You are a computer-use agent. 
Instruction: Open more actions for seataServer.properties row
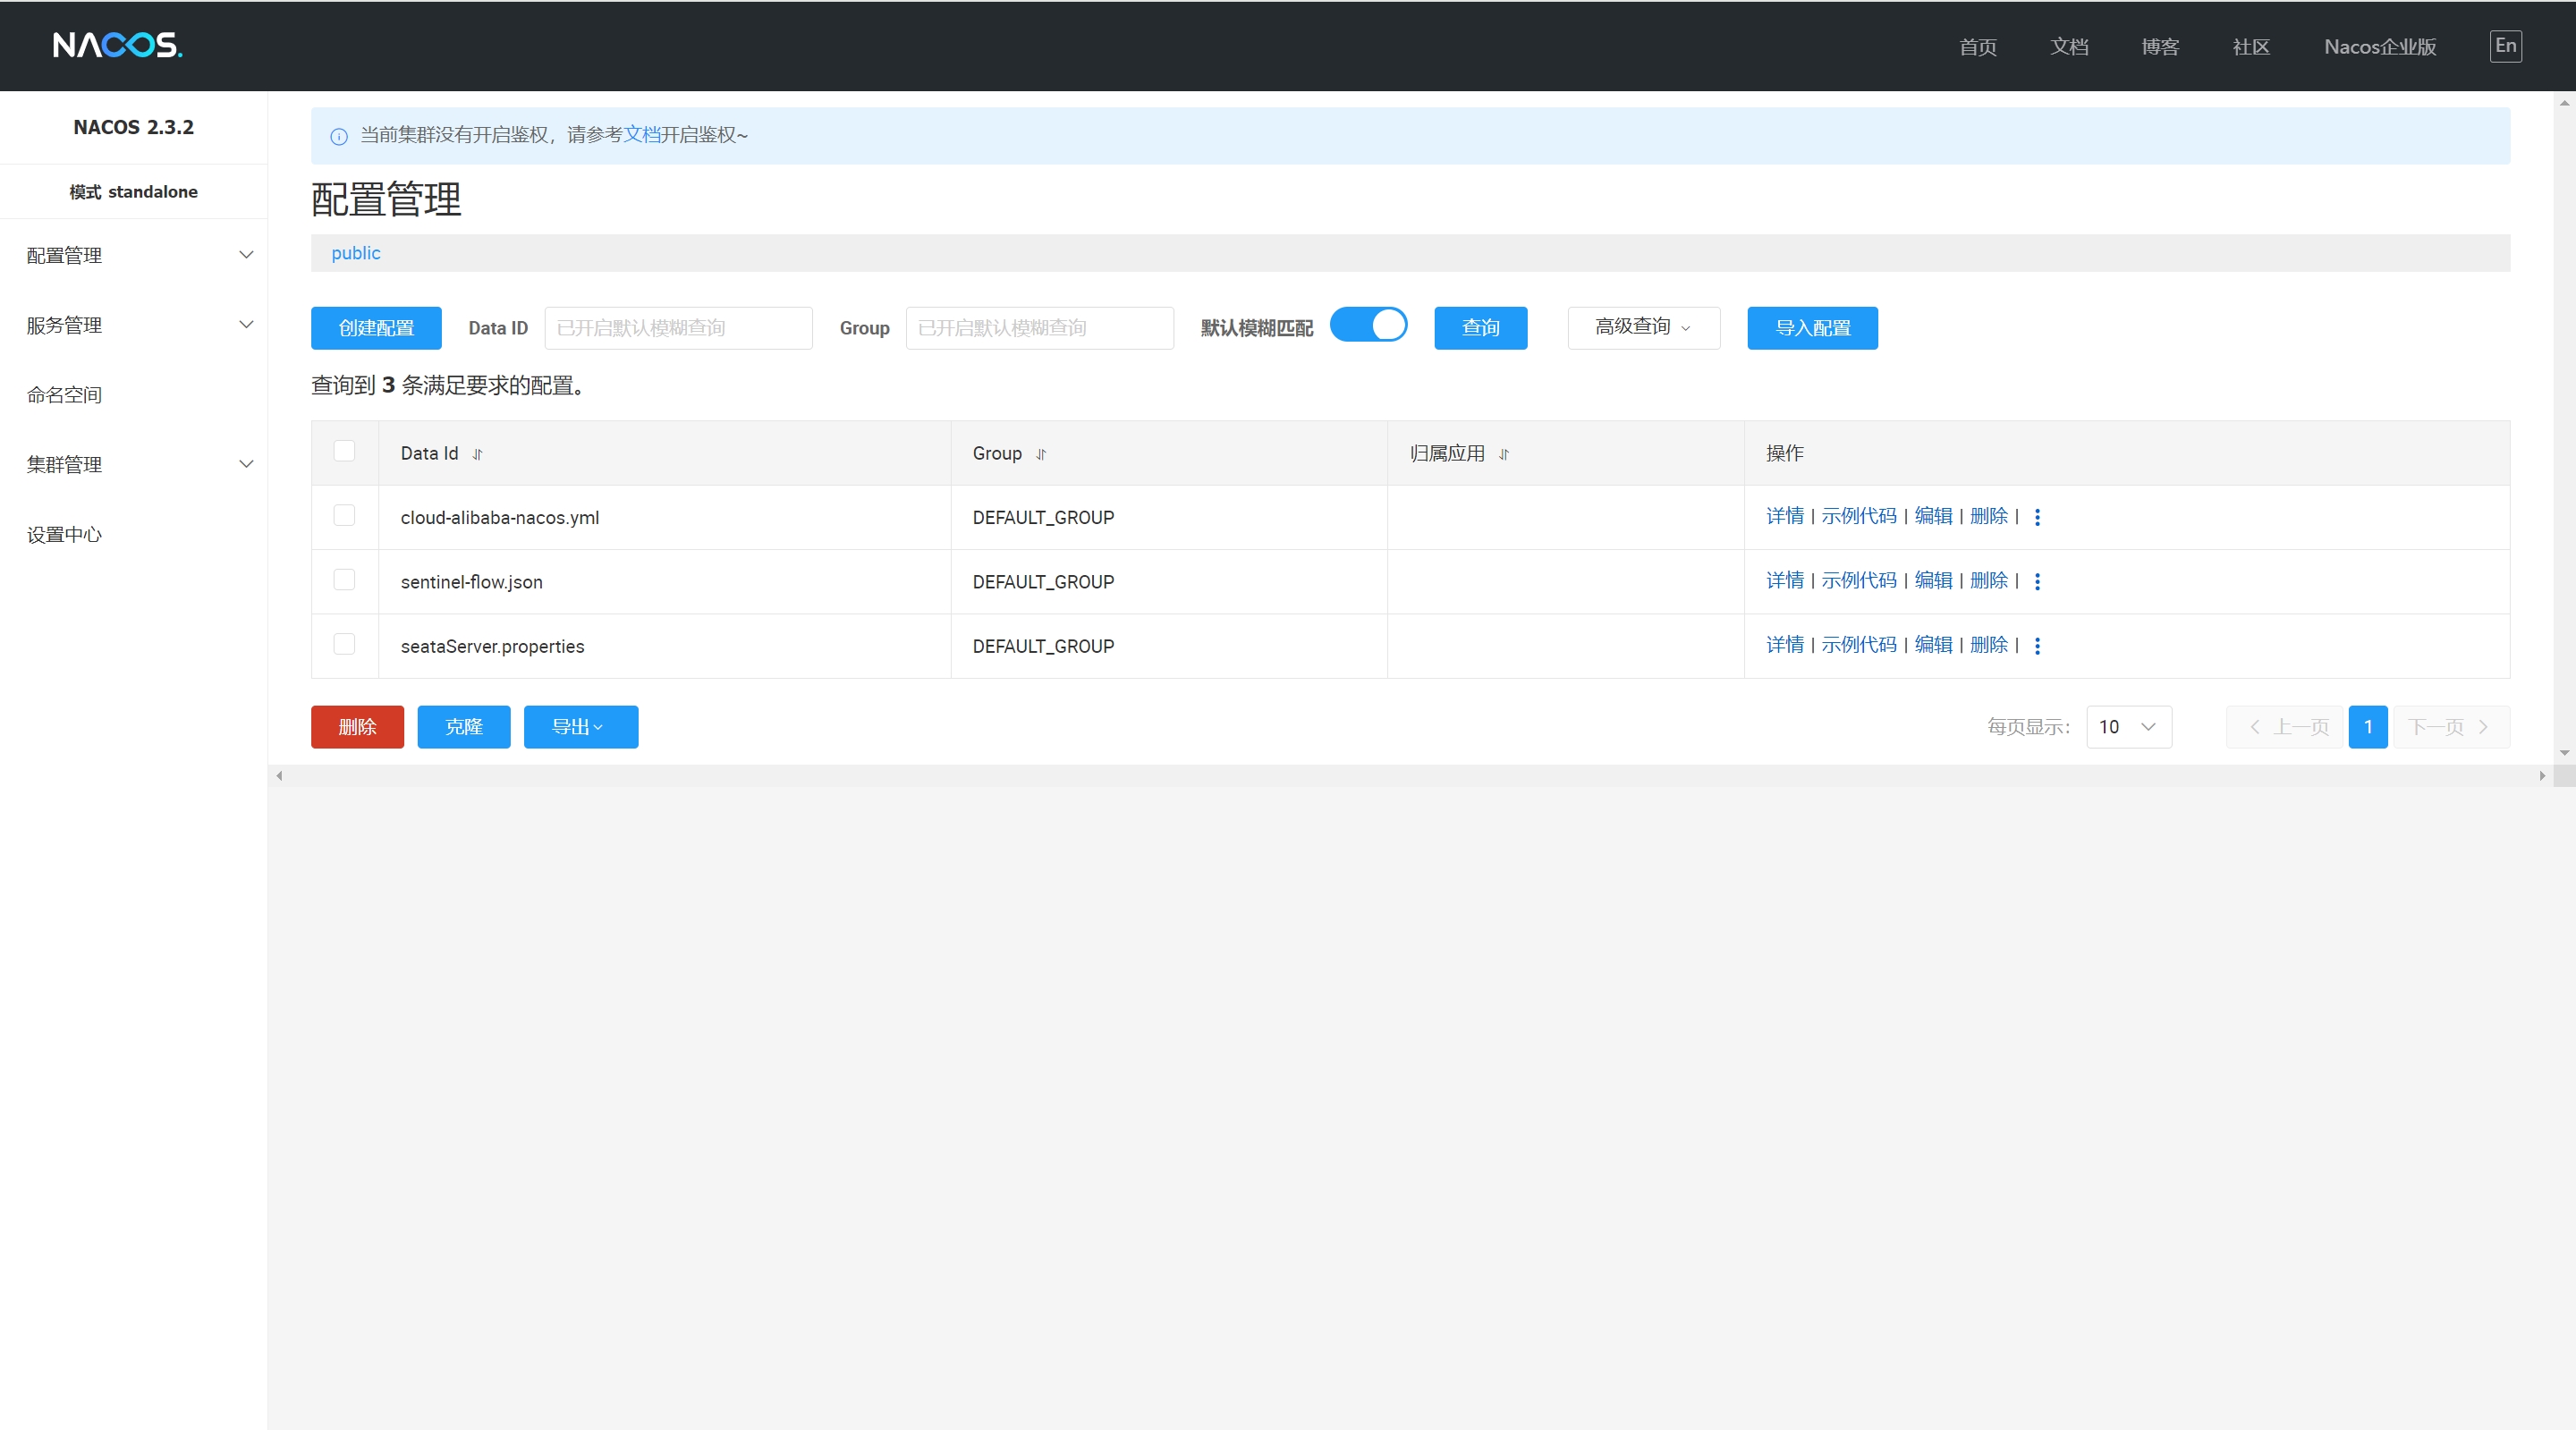tap(2037, 646)
